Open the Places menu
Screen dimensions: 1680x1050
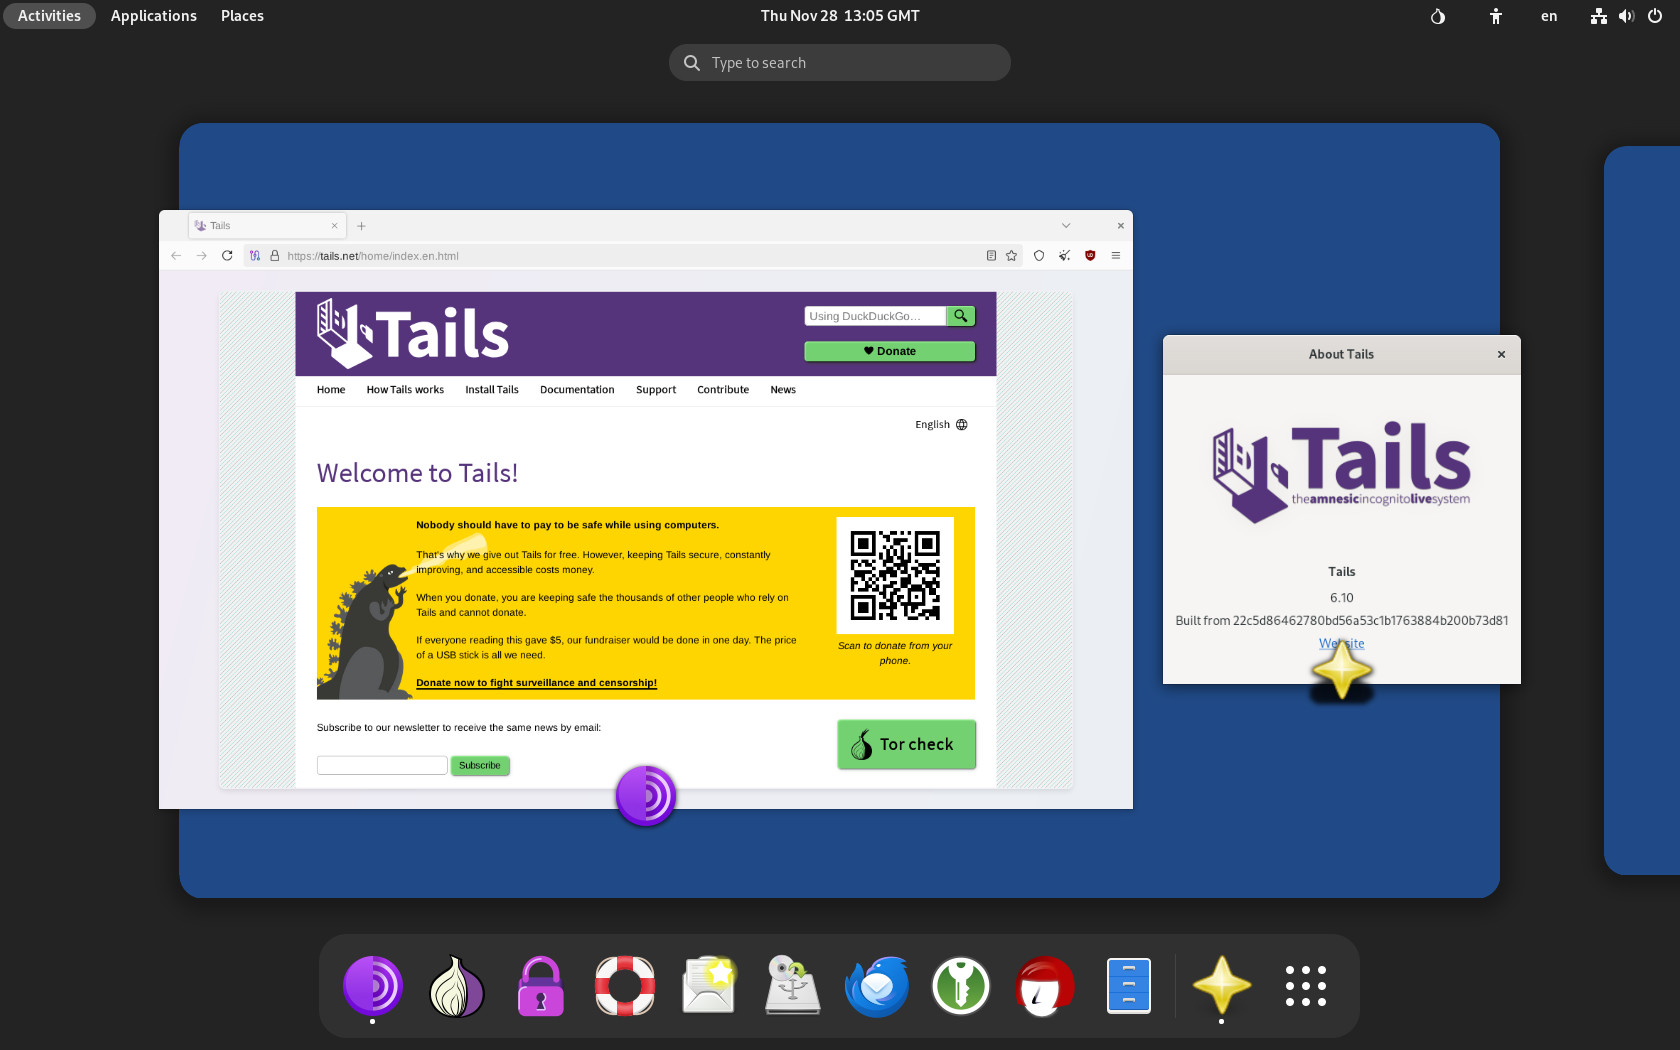(x=242, y=16)
